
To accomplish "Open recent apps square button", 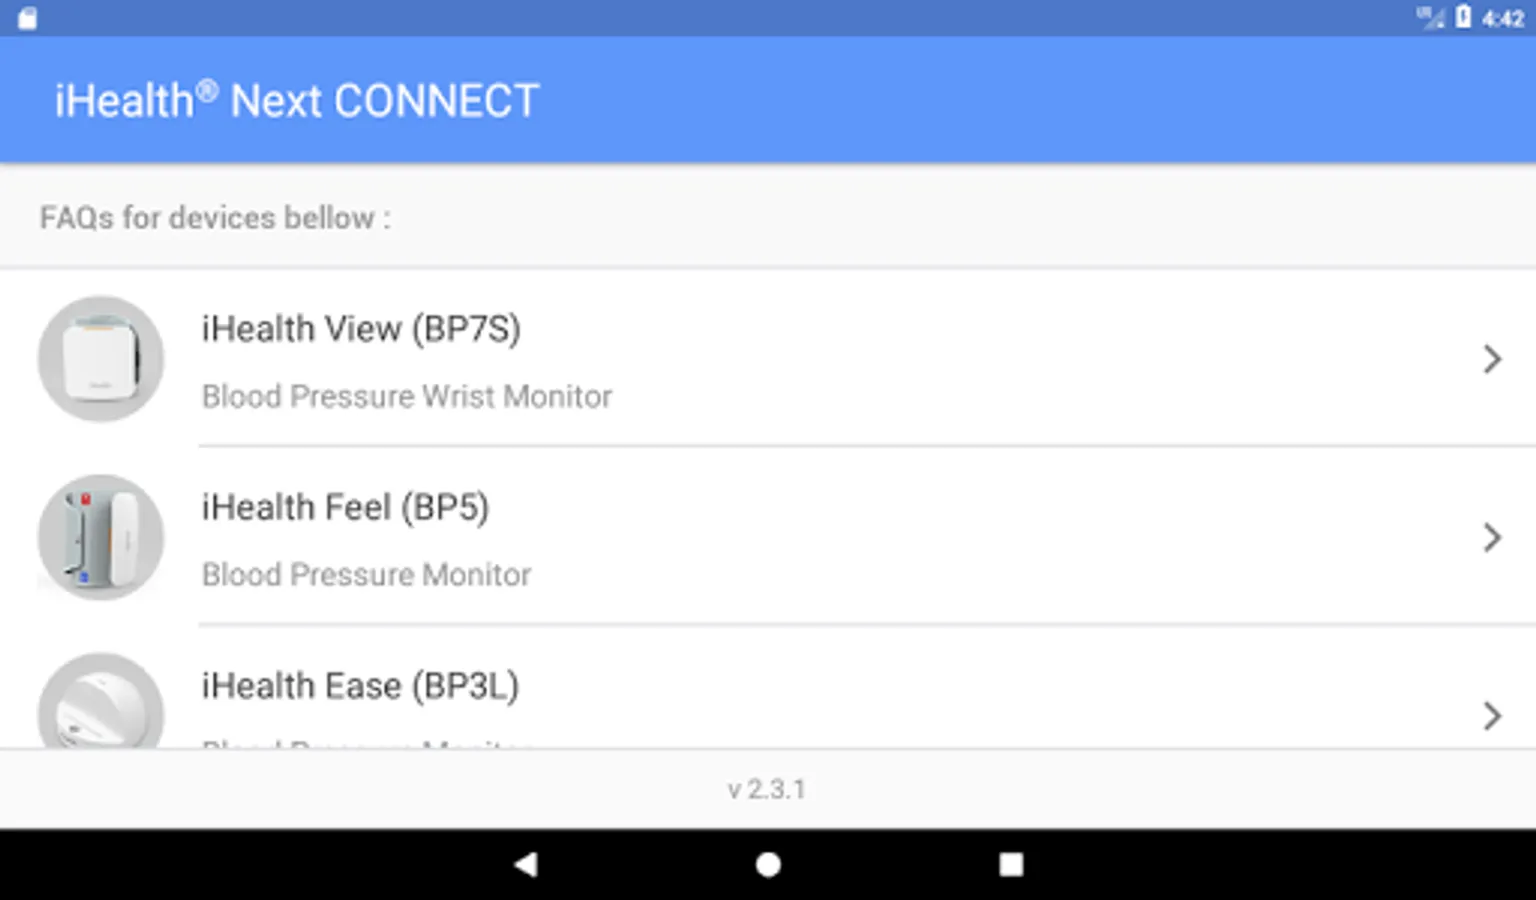I will [x=1011, y=864].
